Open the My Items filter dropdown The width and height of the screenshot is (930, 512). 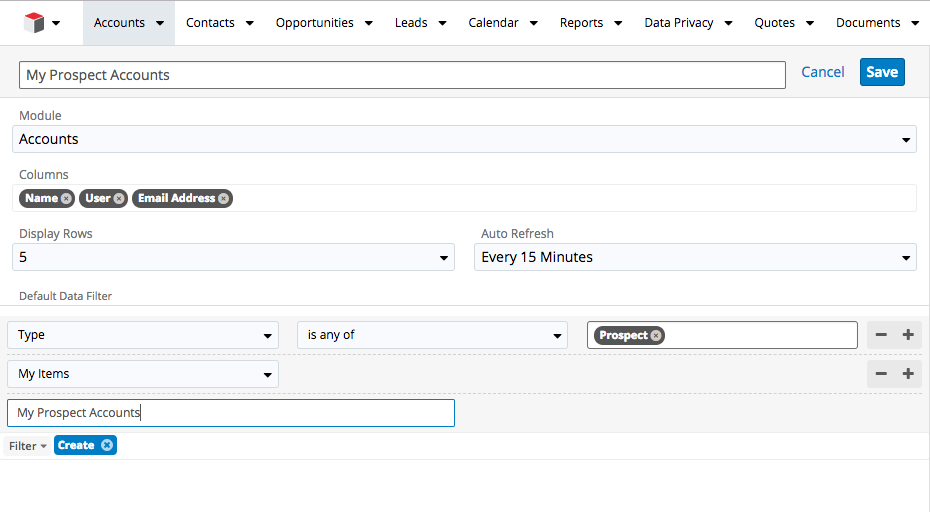point(143,374)
